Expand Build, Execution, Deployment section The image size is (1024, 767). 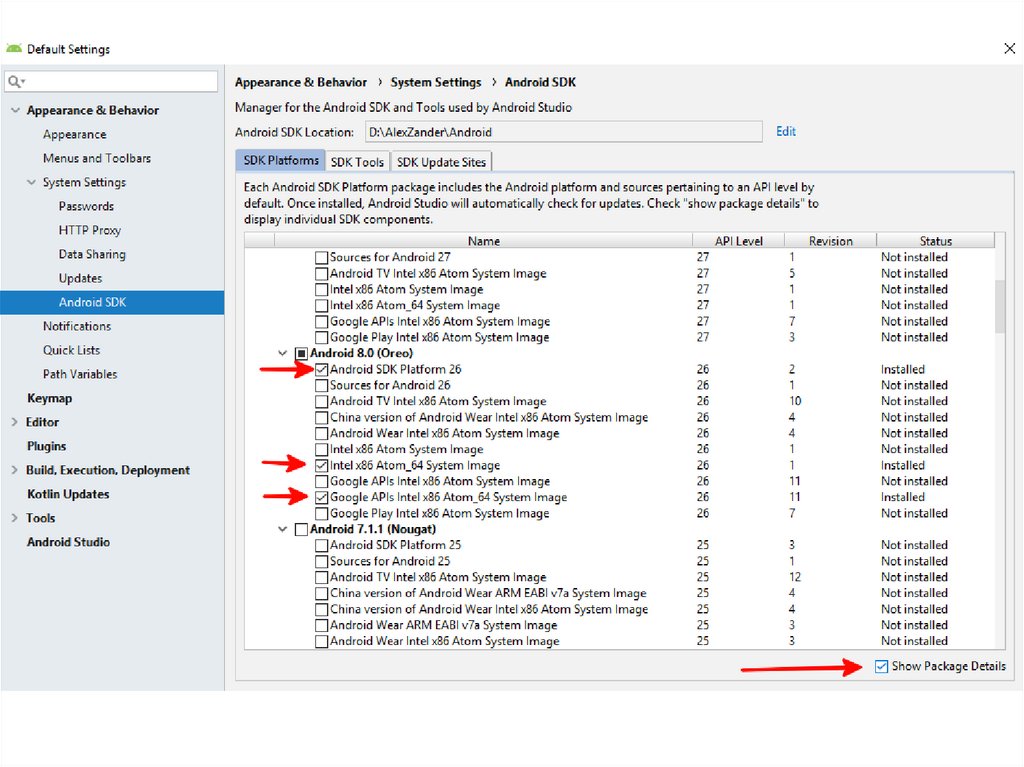tap(14, 470)
